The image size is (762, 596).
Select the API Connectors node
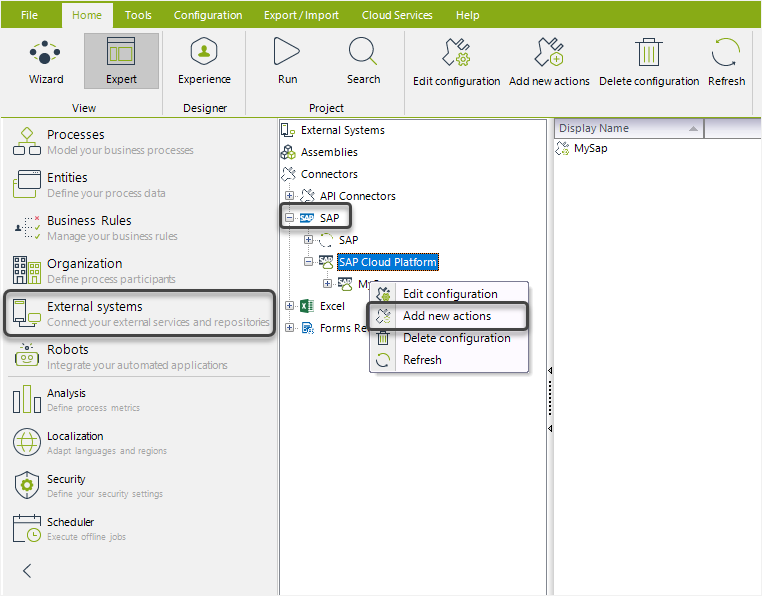(x=357, y=196)
